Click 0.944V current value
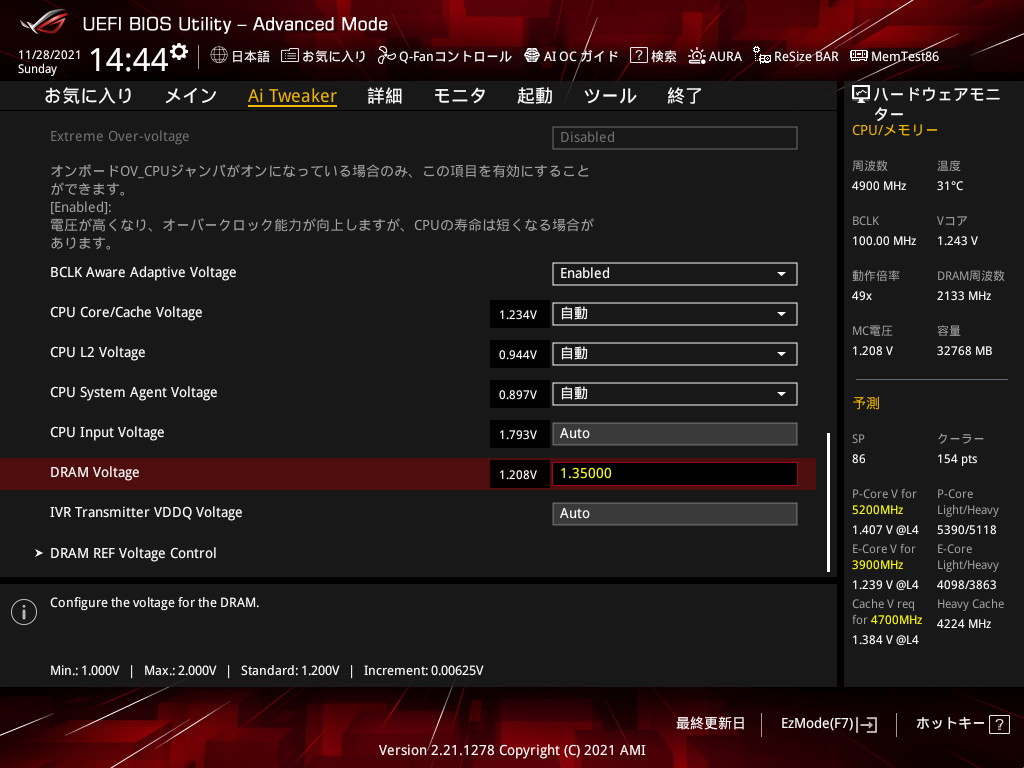1024x768 pixels. (x=518, y=355)
